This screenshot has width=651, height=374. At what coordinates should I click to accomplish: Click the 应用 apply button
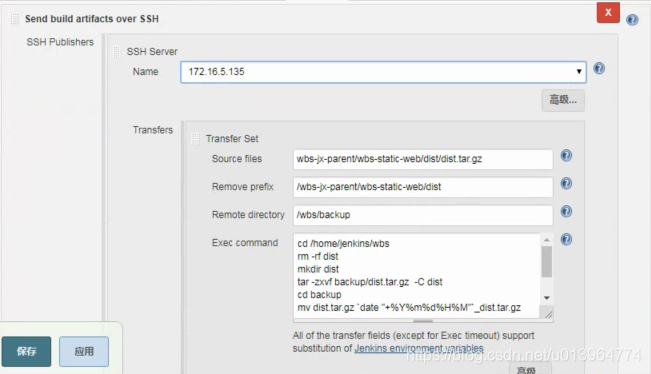tap(84, 352)
